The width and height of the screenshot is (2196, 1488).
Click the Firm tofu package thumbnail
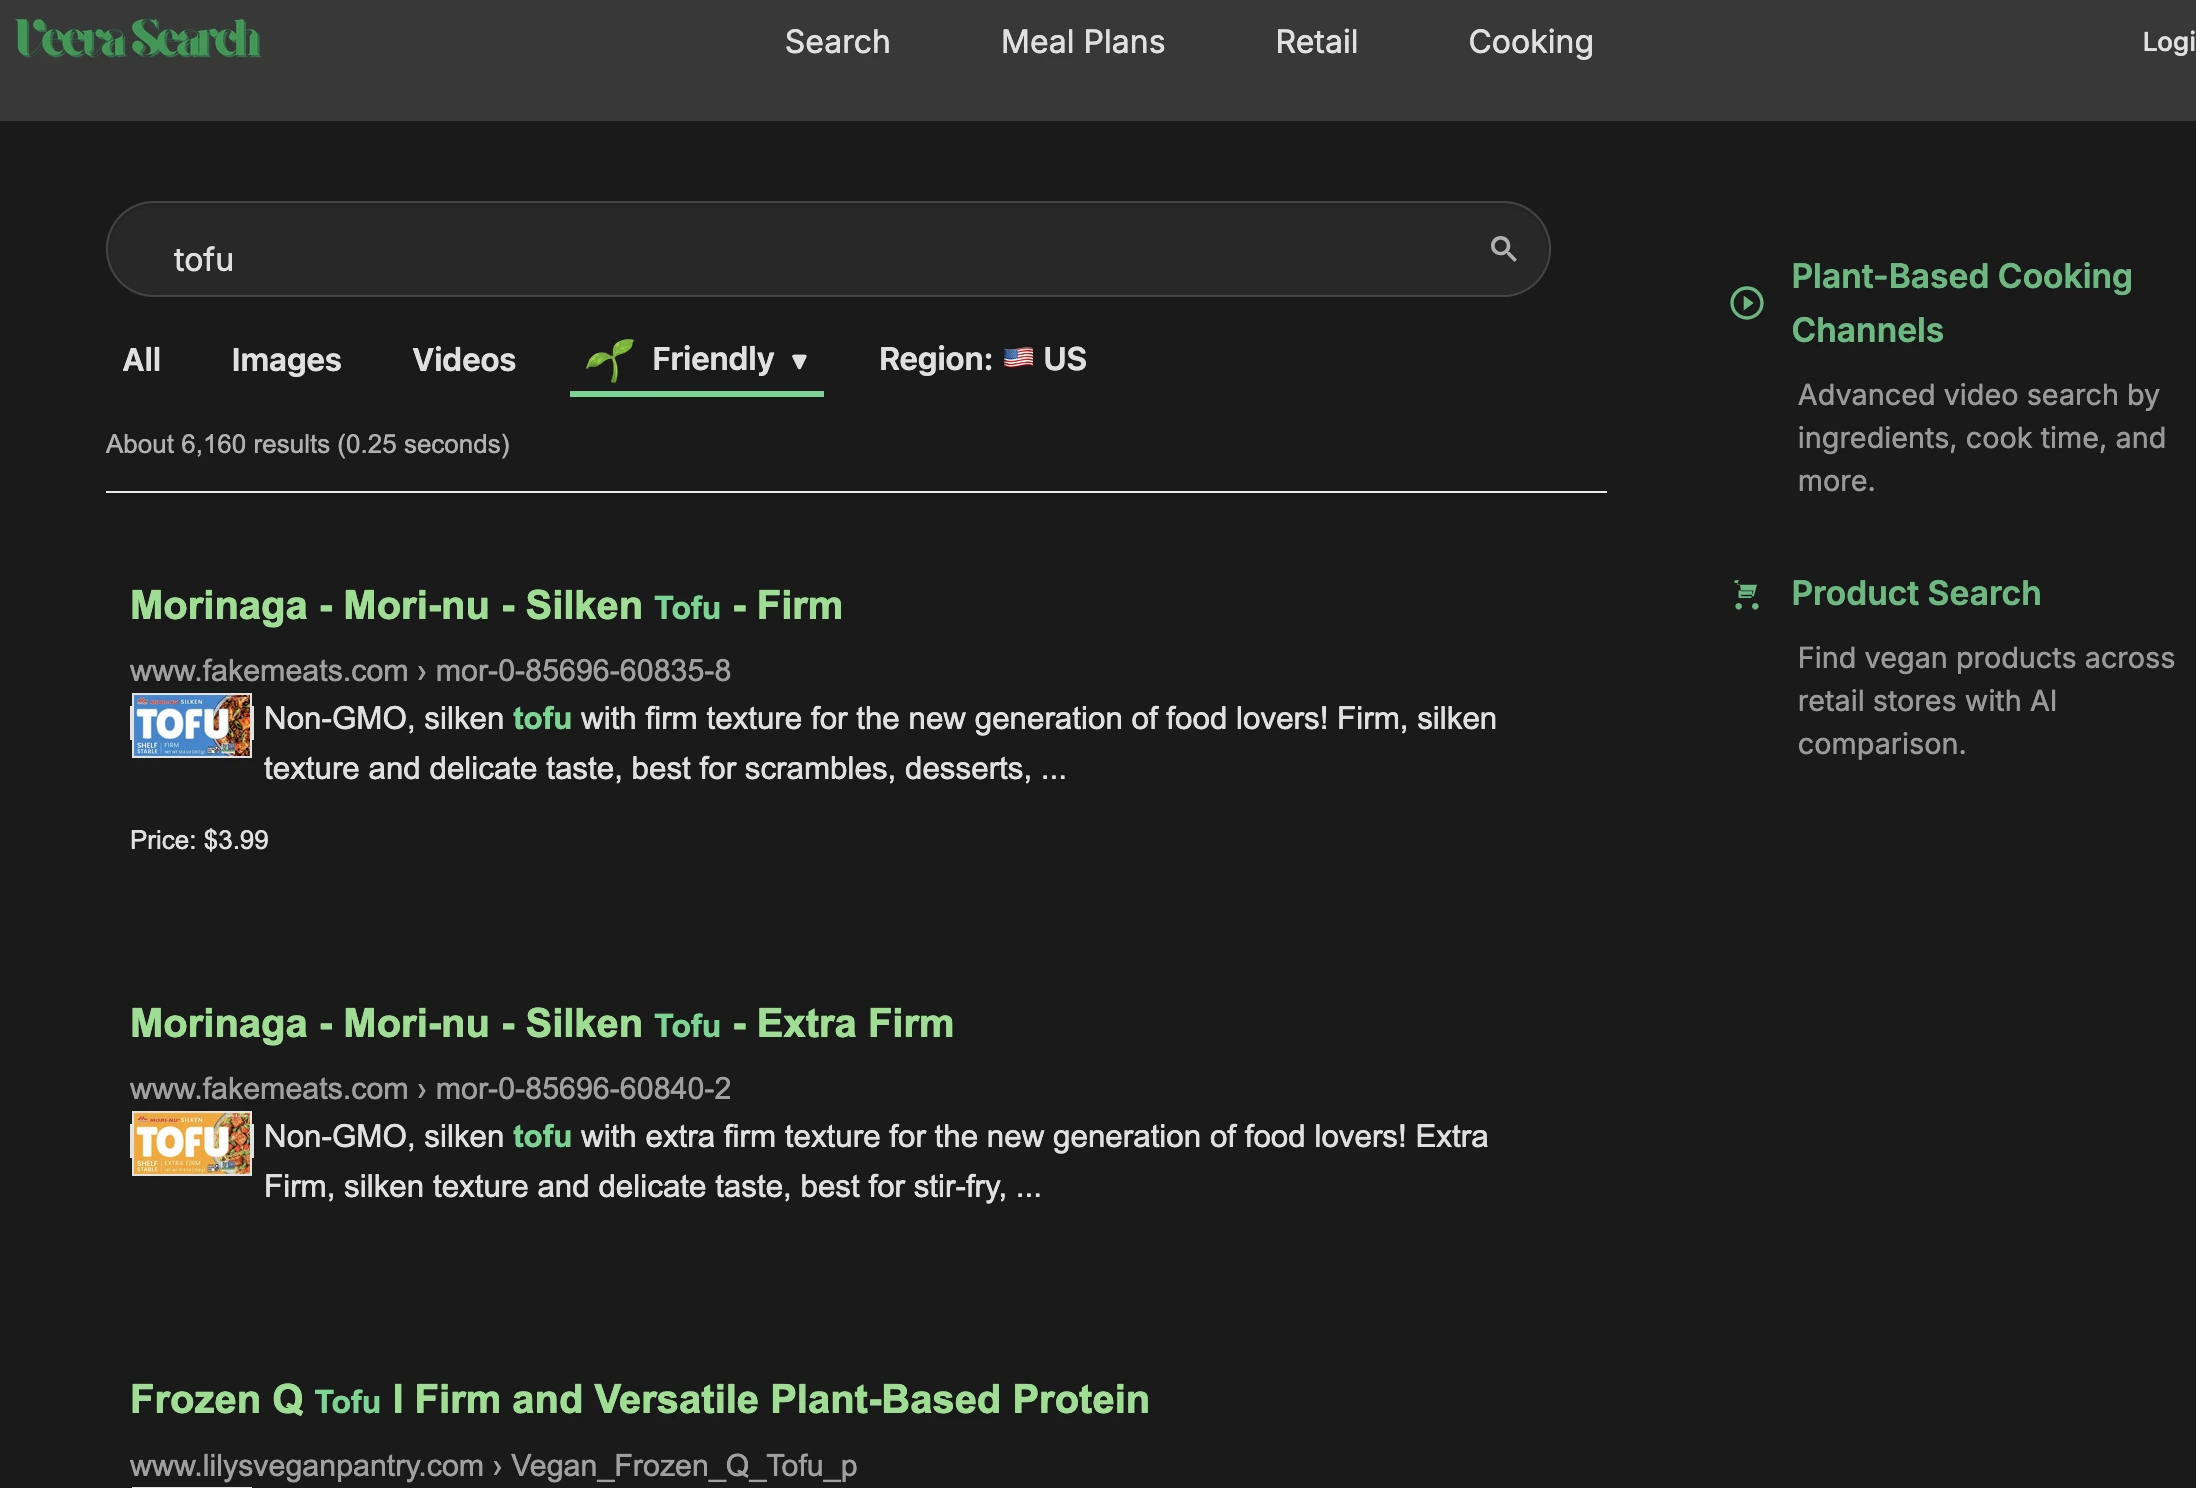coord(192,725)
